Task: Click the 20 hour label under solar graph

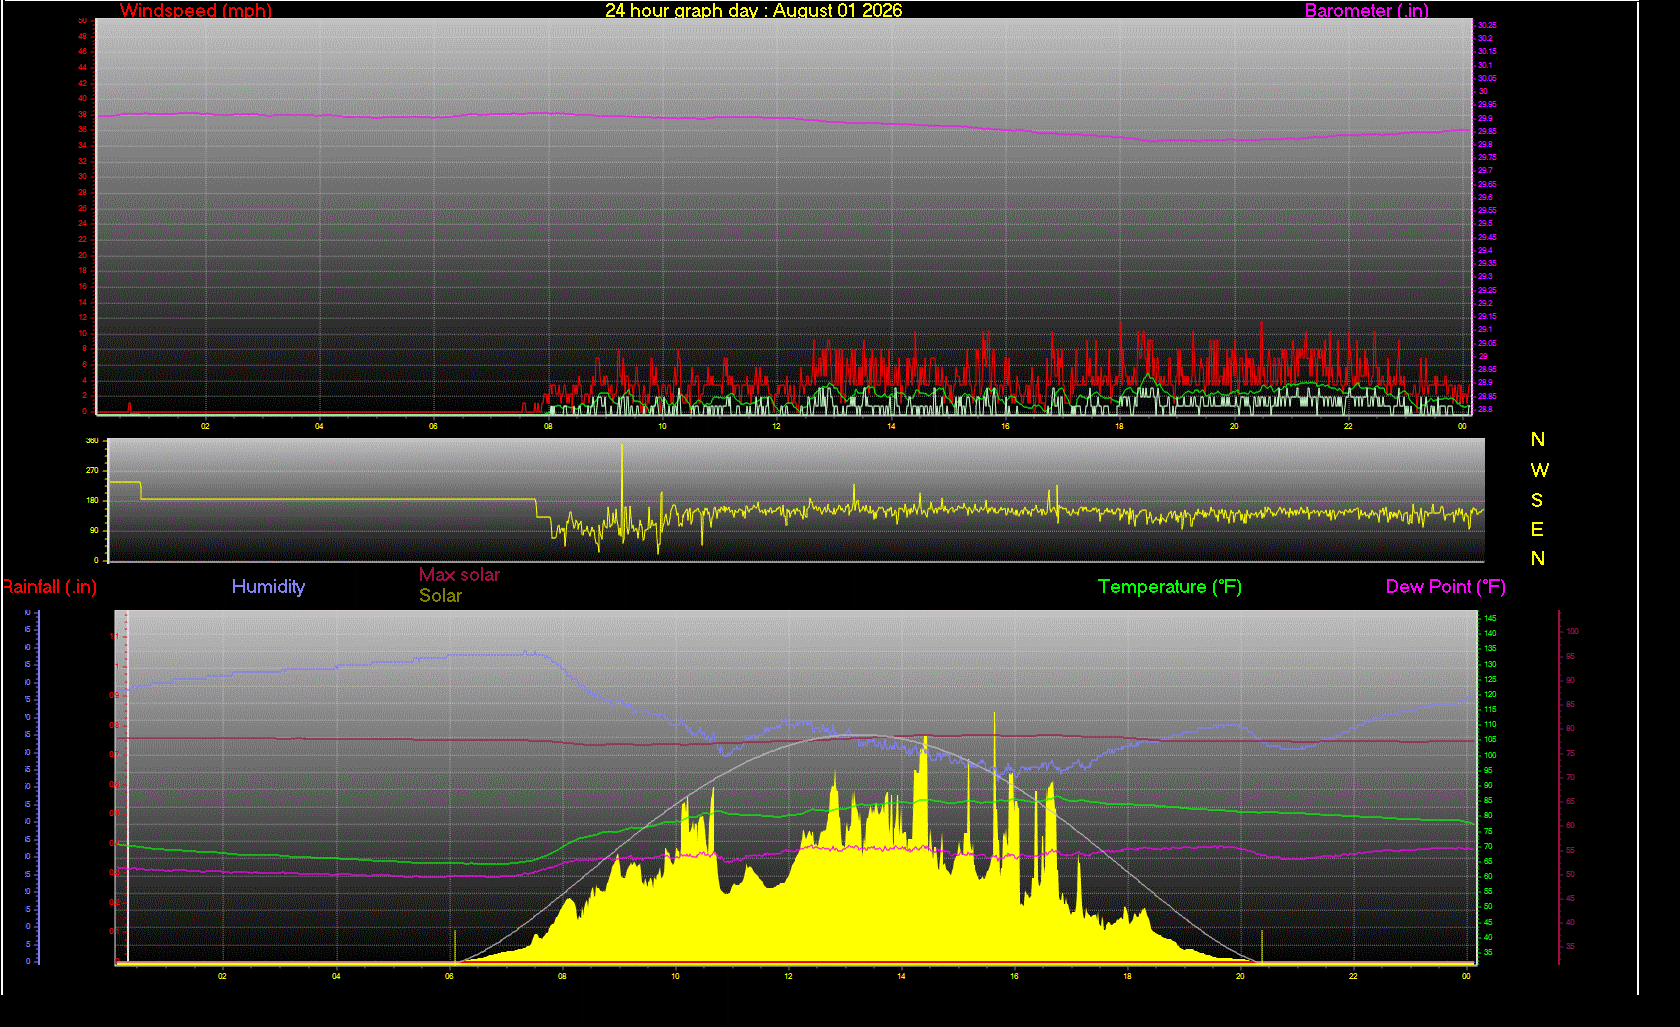Action: [1240, 976]
